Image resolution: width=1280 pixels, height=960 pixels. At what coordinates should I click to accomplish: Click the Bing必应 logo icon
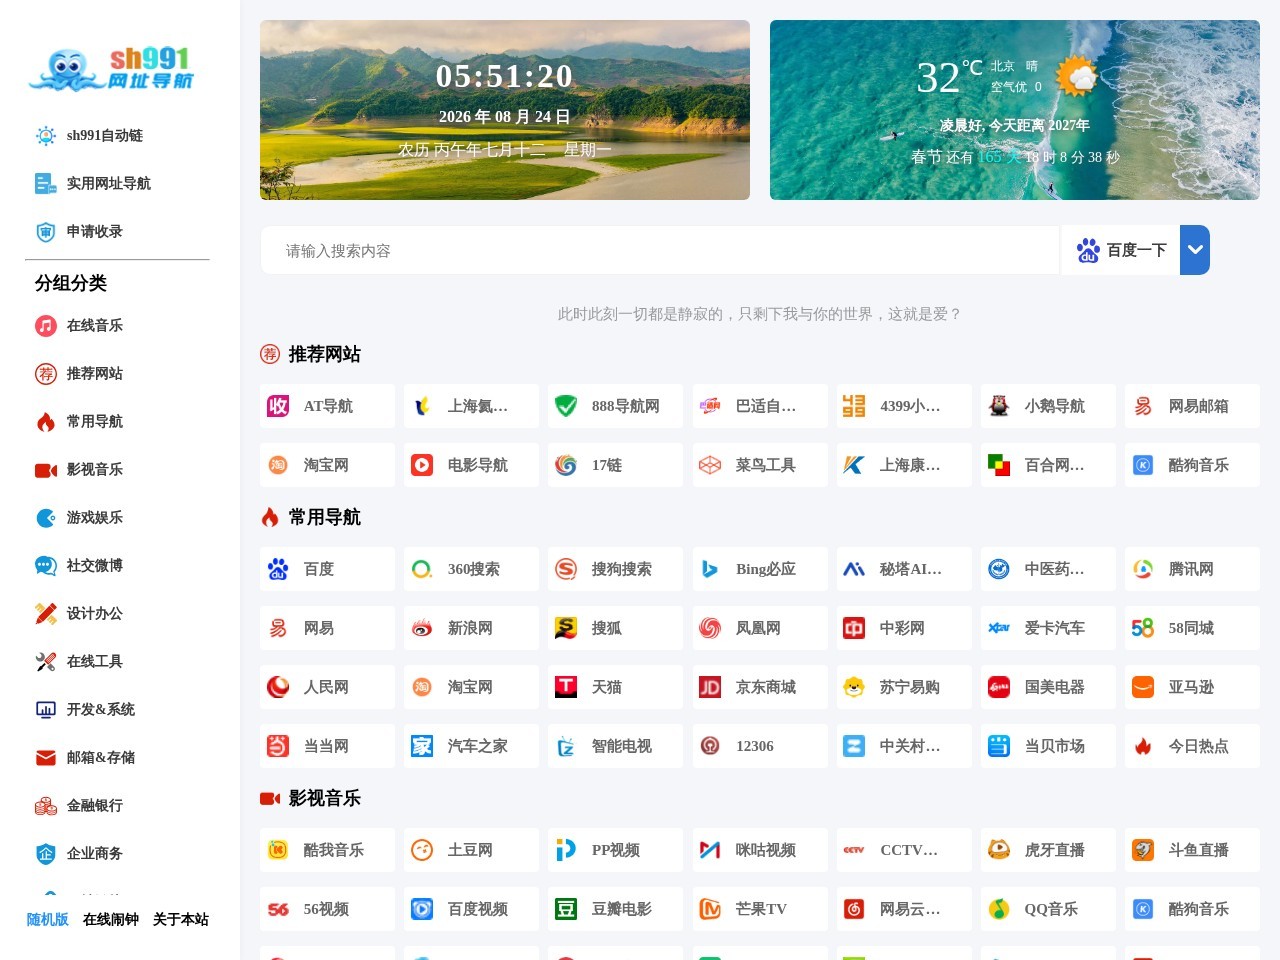pyautogui.click(x=710, y=569)
